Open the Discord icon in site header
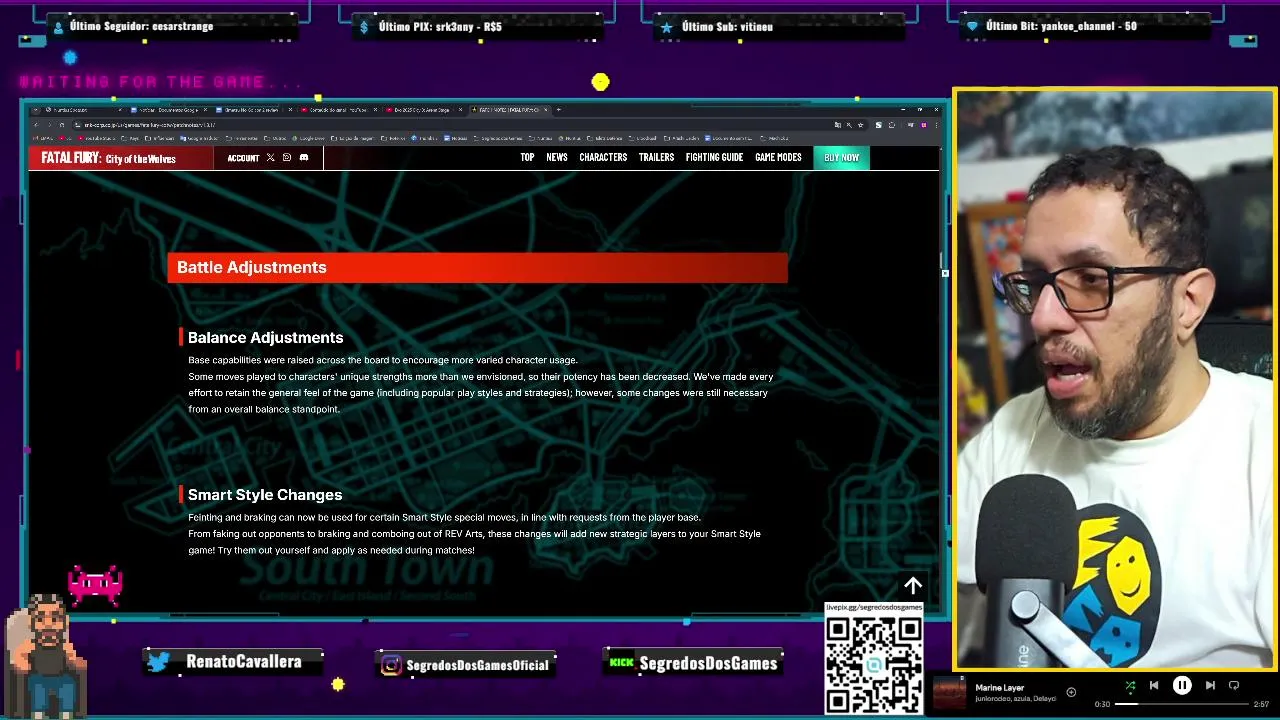Viewport: 1280px width, 720px height. 304,158
